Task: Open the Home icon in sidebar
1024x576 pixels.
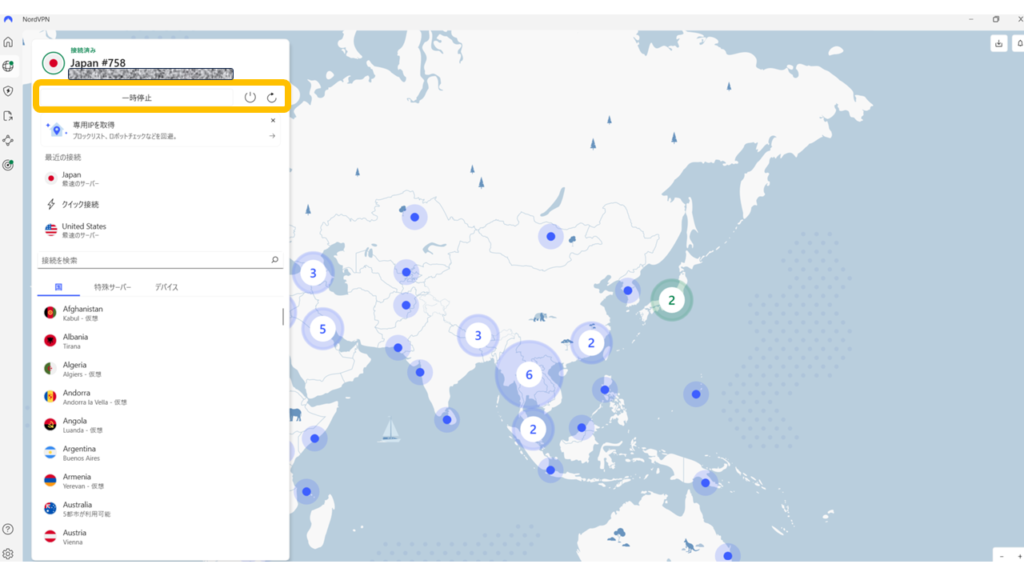Action: point(8,42)
